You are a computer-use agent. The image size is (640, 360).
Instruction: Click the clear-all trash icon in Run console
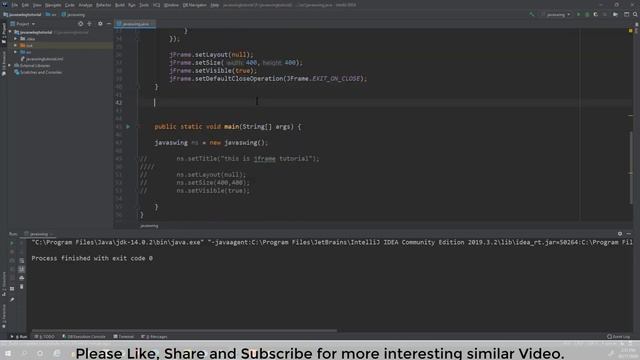click(x=22, y=287)
